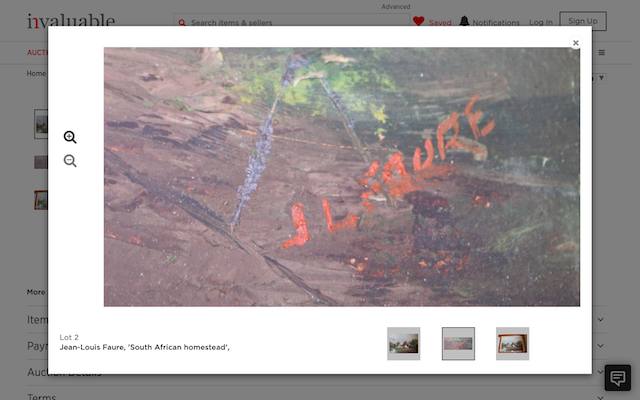Image resolution: width=640 pixels, height=400 pixels.
Task: Click the large signature image
Action: [341, 176]
